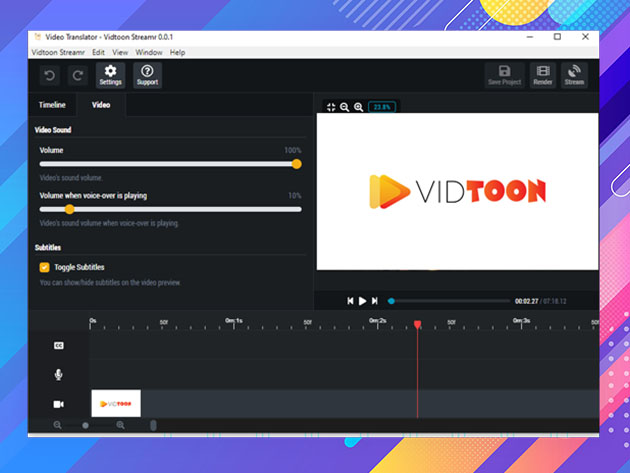Open the Support help button

point(147,75)
